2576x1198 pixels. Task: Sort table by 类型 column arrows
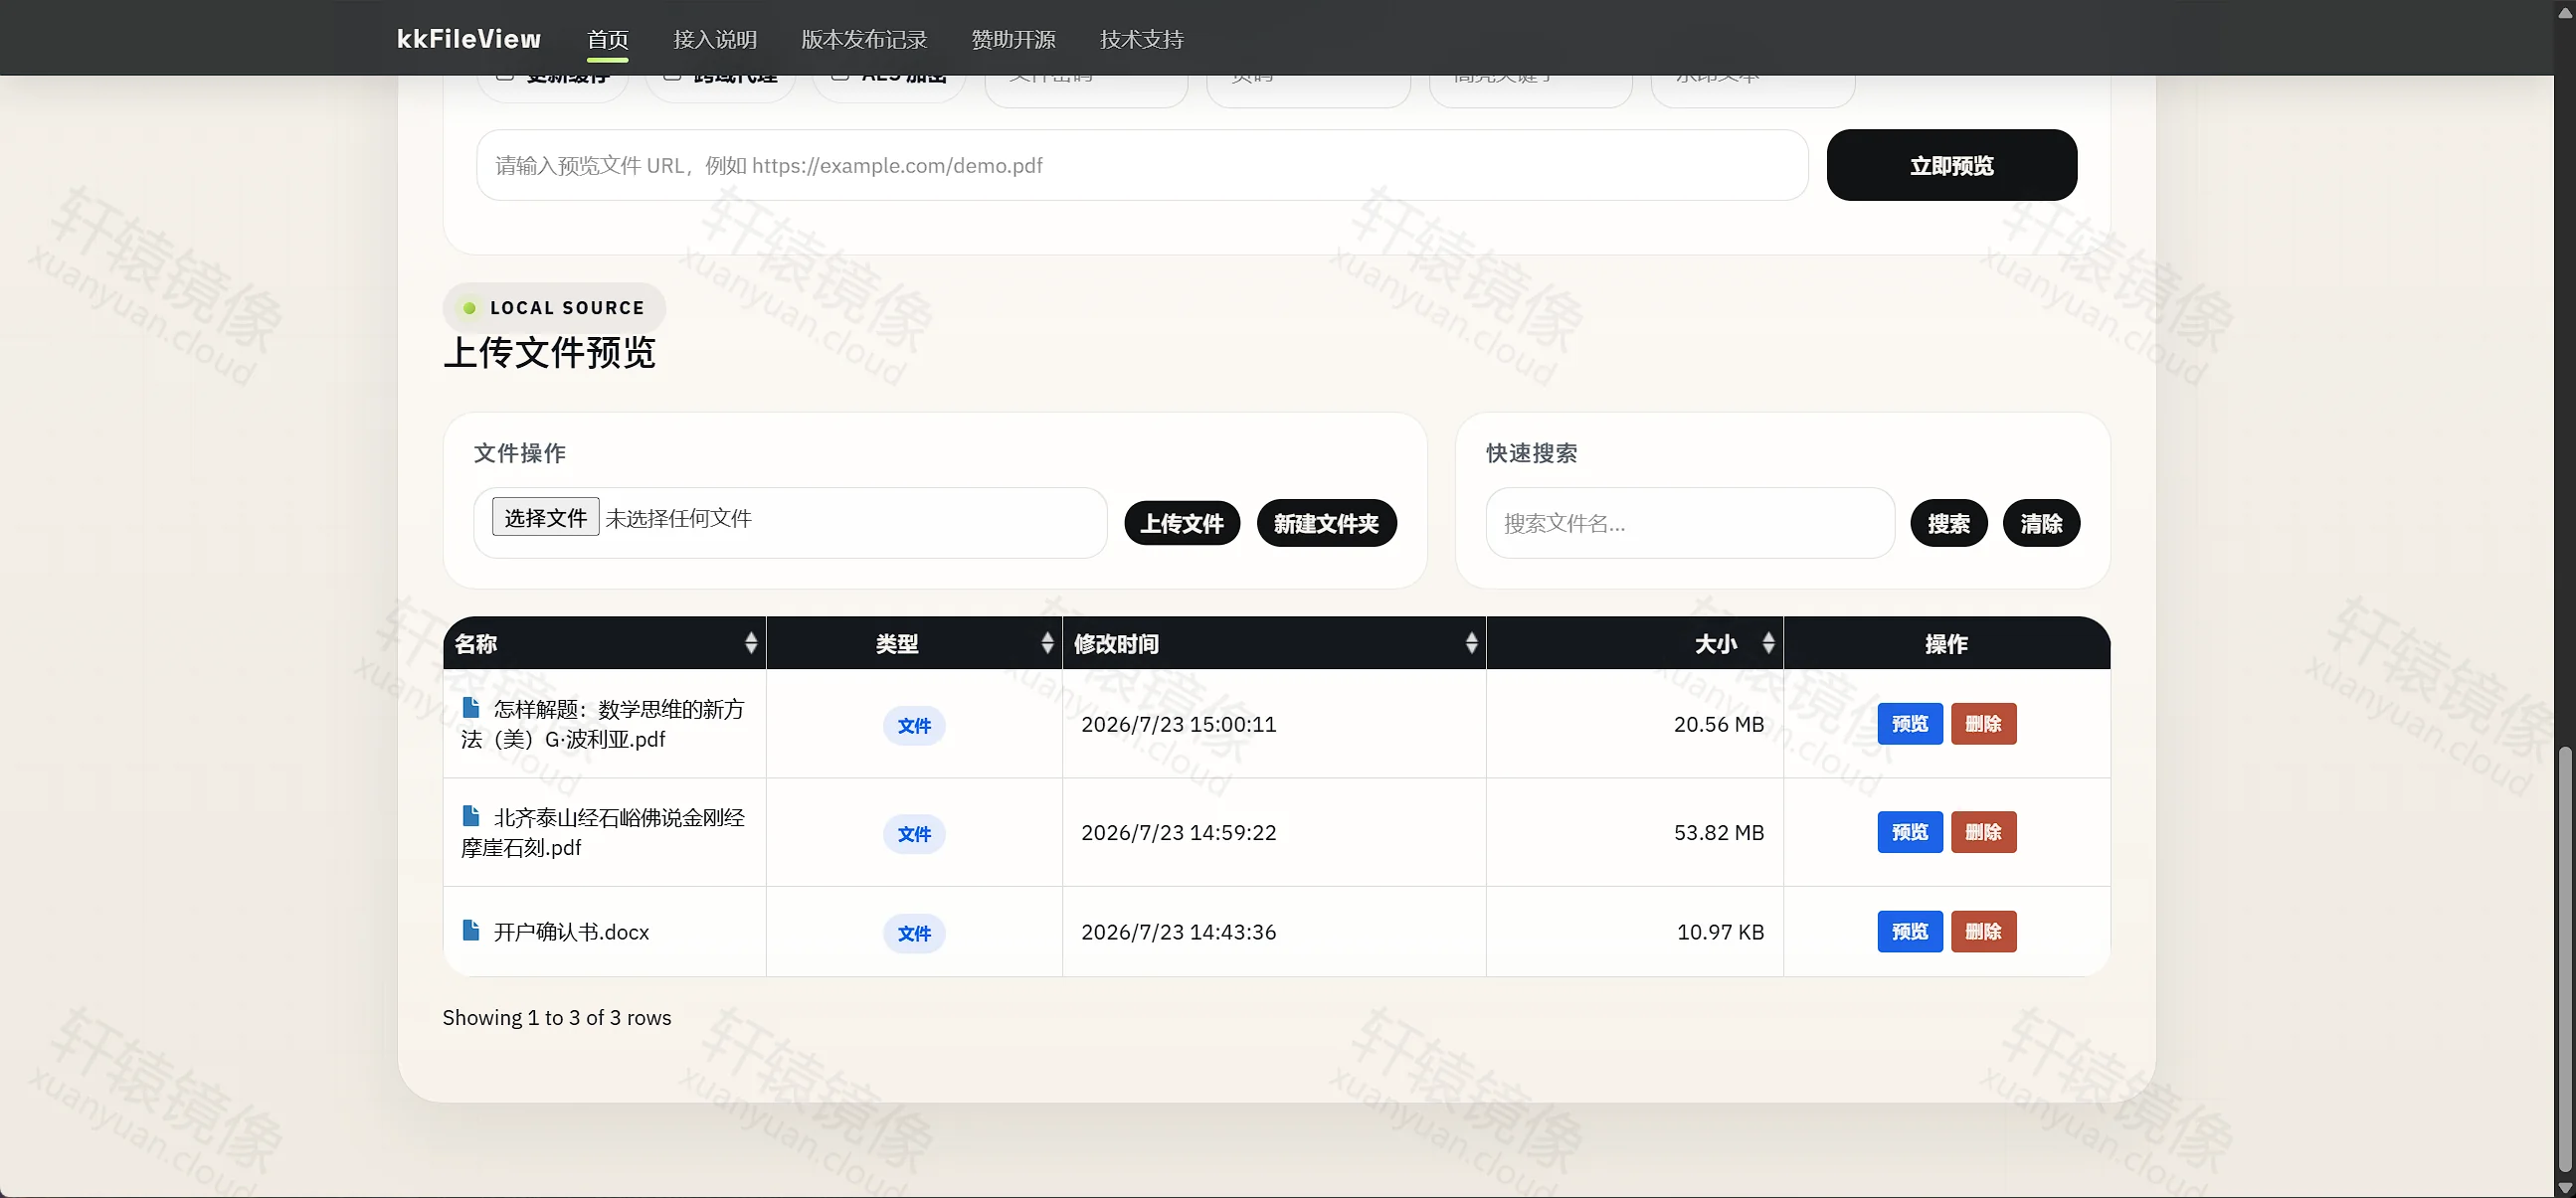point(1047,643)
